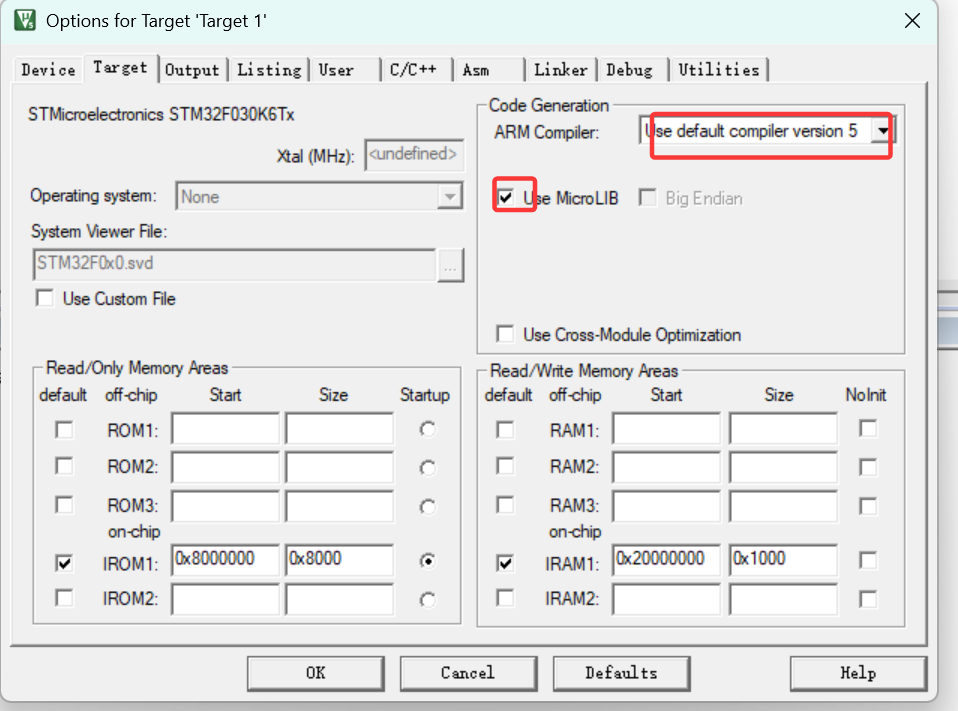
Task: Check the default box for ROM2
Action: click(64, 467)
